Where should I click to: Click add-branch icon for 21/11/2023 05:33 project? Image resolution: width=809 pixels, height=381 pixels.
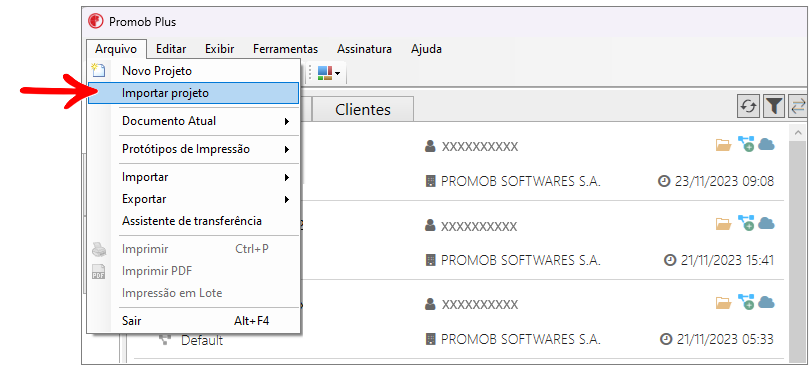pyautogui.click(x=746, y=301)
